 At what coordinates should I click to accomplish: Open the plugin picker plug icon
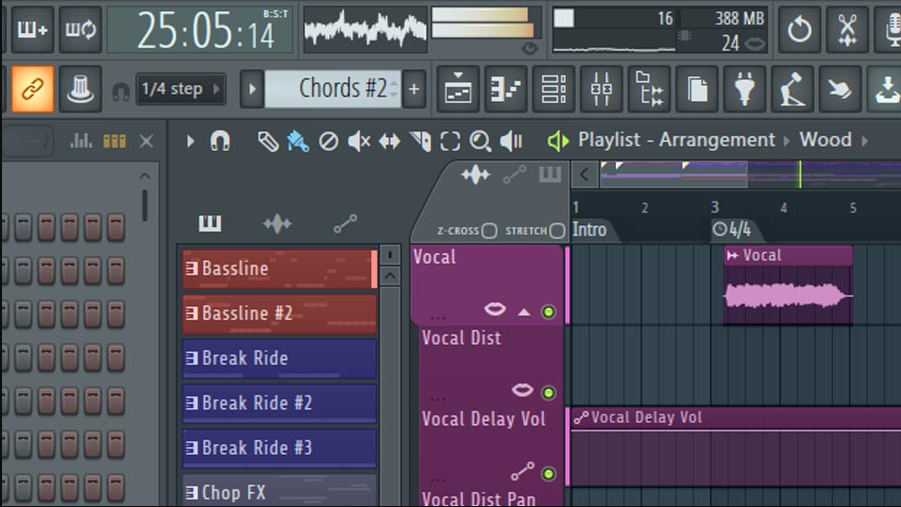744,89
